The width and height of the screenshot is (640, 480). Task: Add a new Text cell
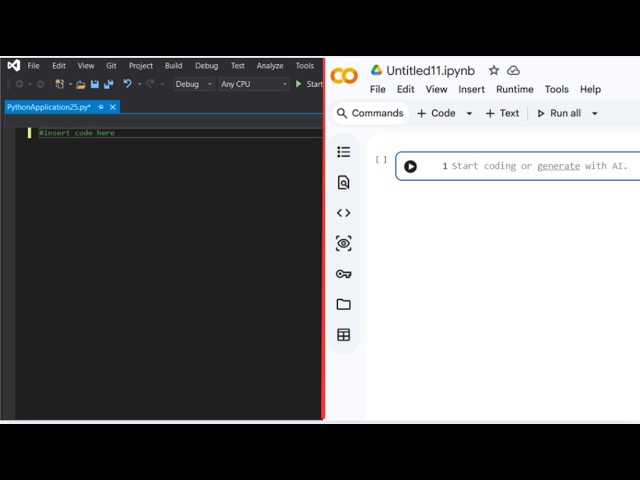pos(502,113)
